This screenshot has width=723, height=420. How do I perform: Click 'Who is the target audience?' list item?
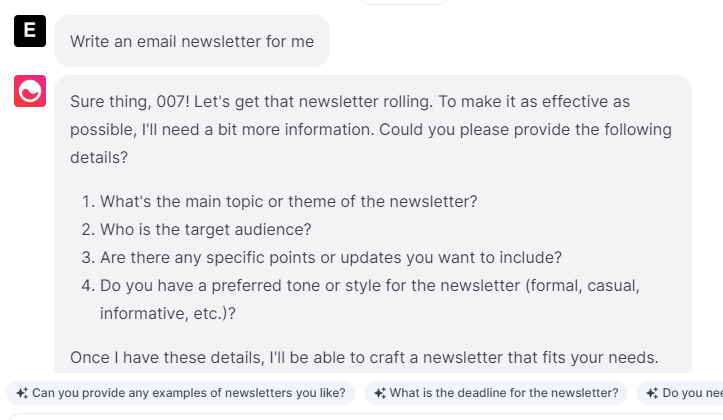pos(205,229)
